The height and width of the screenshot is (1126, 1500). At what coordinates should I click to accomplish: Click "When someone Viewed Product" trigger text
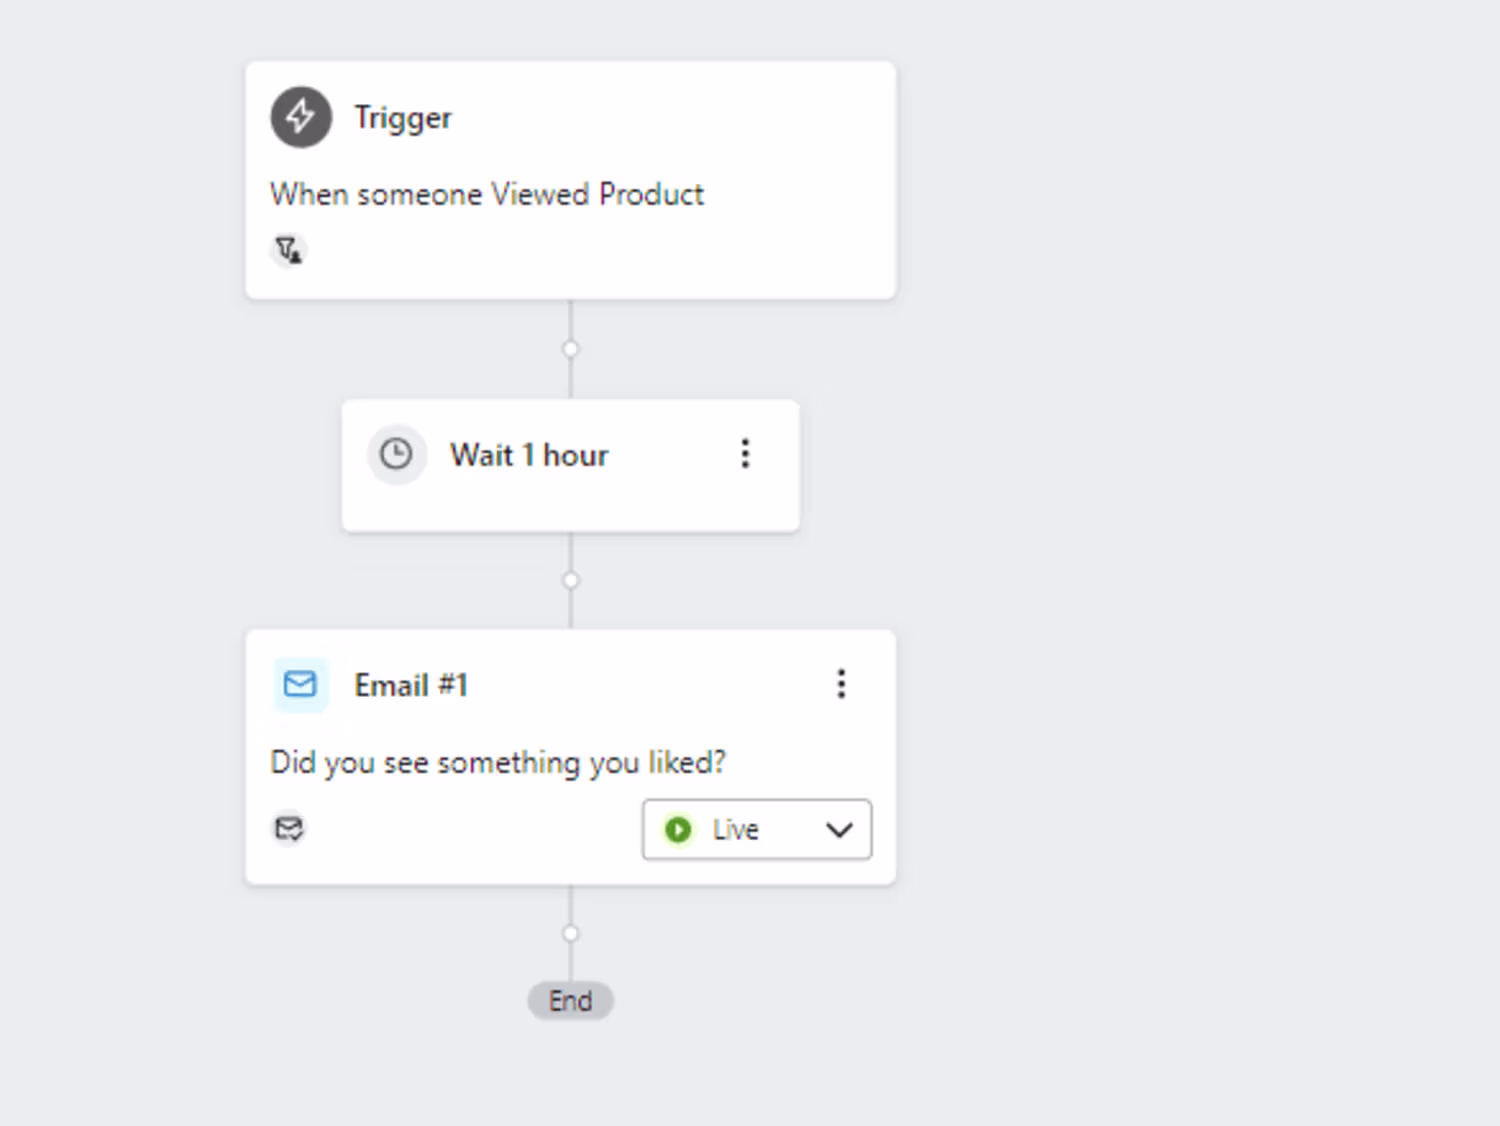click(x=487, y=194)
